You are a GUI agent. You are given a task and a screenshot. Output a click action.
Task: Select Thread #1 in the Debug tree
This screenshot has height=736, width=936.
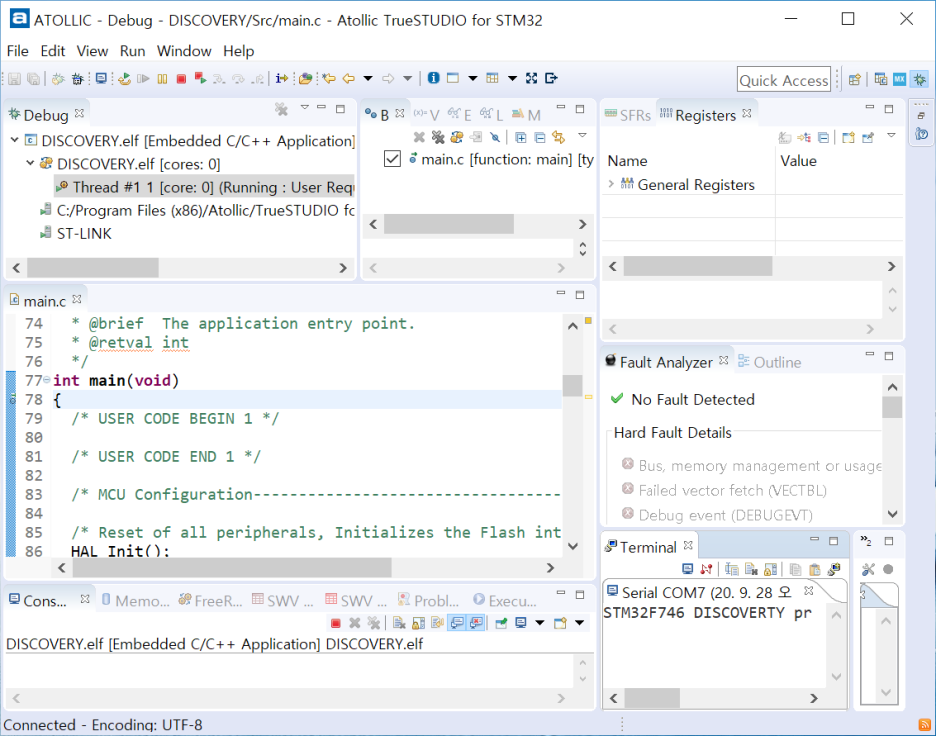point(205,187)
